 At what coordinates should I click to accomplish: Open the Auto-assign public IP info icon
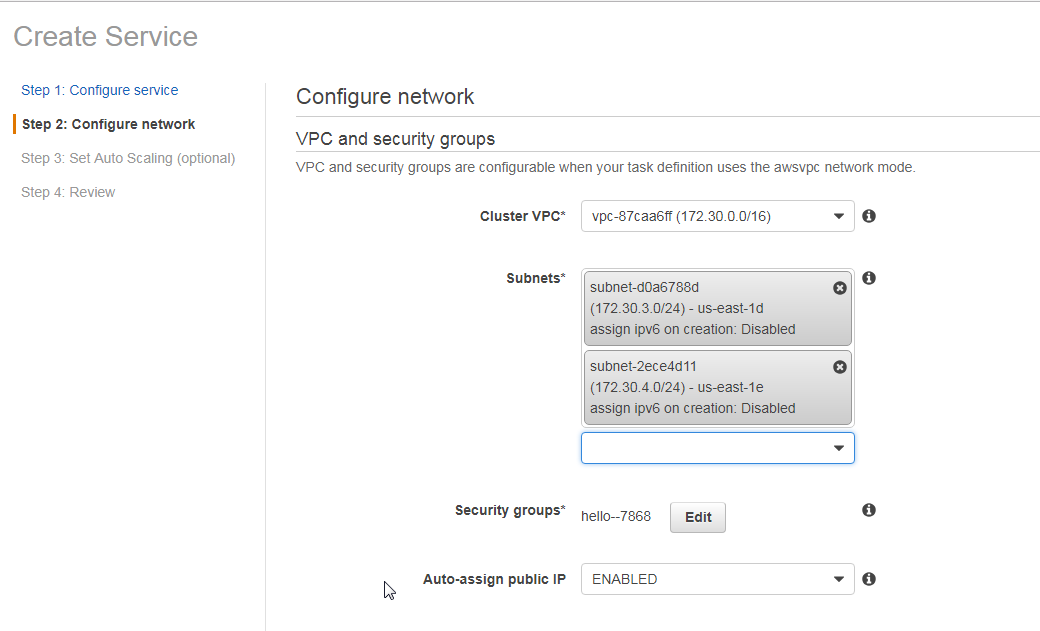(869, 579)
